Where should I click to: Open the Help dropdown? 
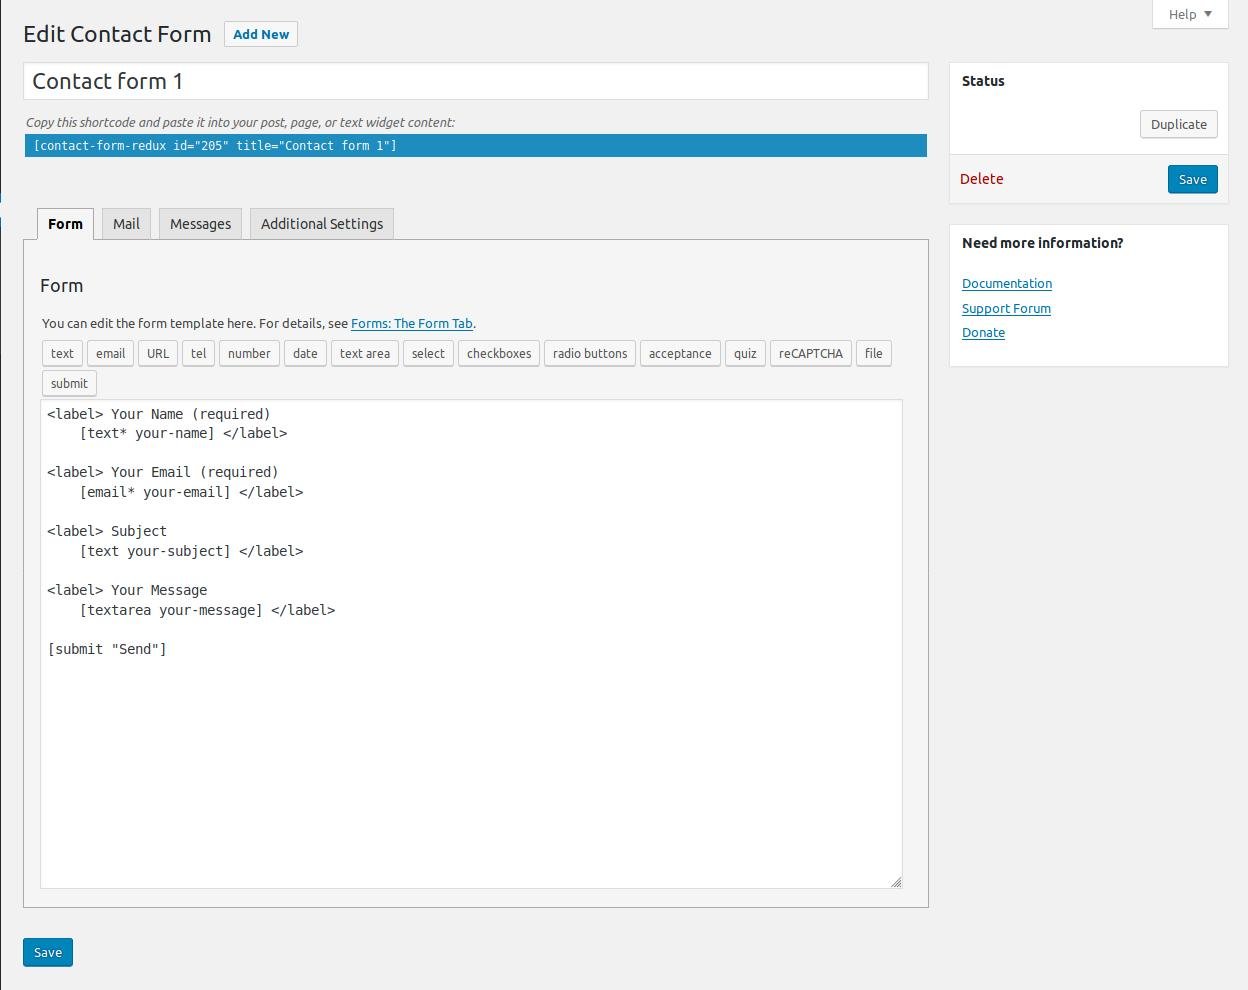pyautogui.click(x=1190, y=14)
